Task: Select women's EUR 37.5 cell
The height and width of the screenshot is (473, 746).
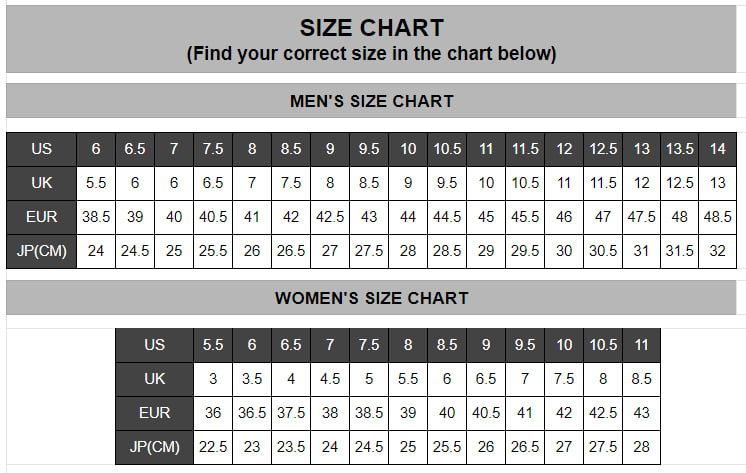Action: pyautogui.click(x=291, y=413)
